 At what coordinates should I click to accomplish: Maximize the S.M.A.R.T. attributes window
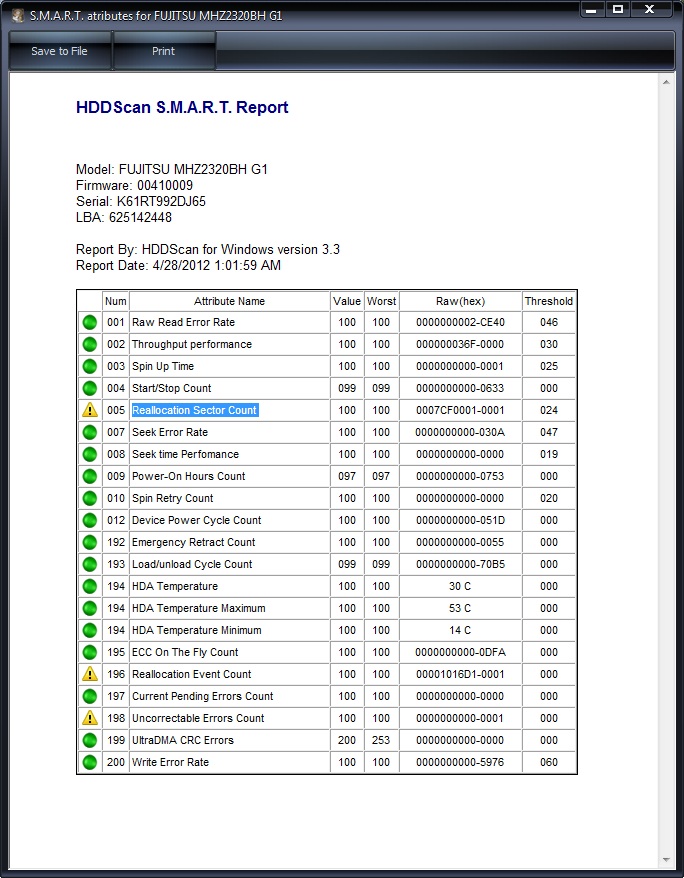(x=618, y=10)
